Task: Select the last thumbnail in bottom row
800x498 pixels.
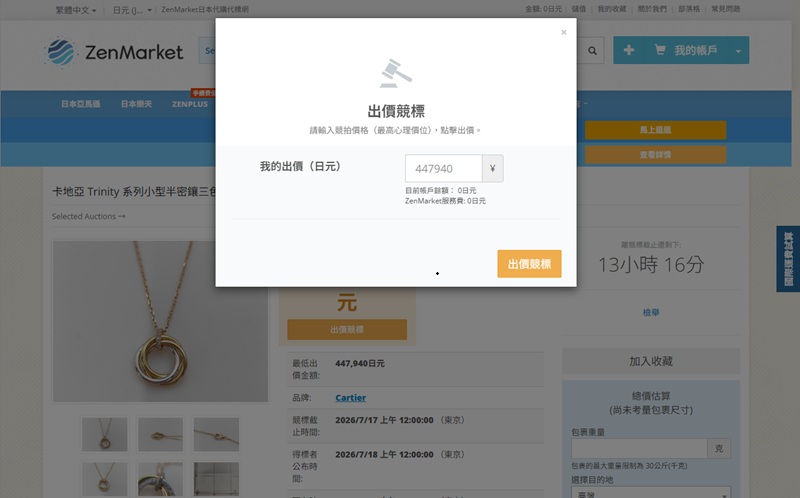Action: [x=216, y=479]
